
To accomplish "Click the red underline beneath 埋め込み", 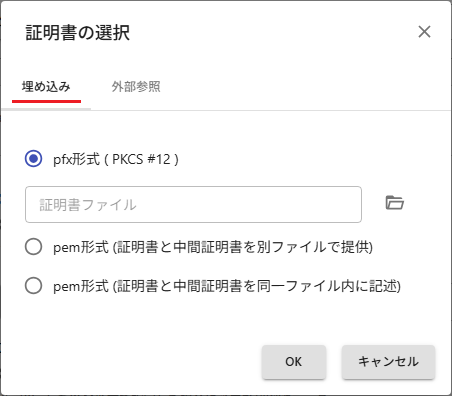I will pos(46,101).
